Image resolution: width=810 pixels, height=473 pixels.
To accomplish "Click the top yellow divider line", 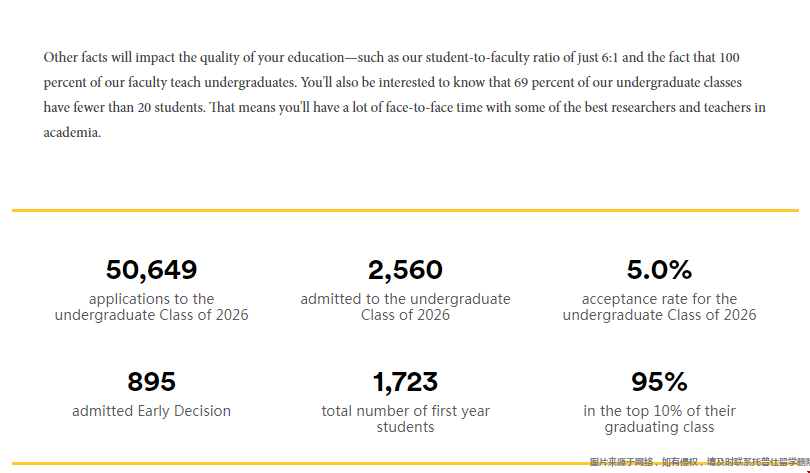I will (x=405, y=210).
